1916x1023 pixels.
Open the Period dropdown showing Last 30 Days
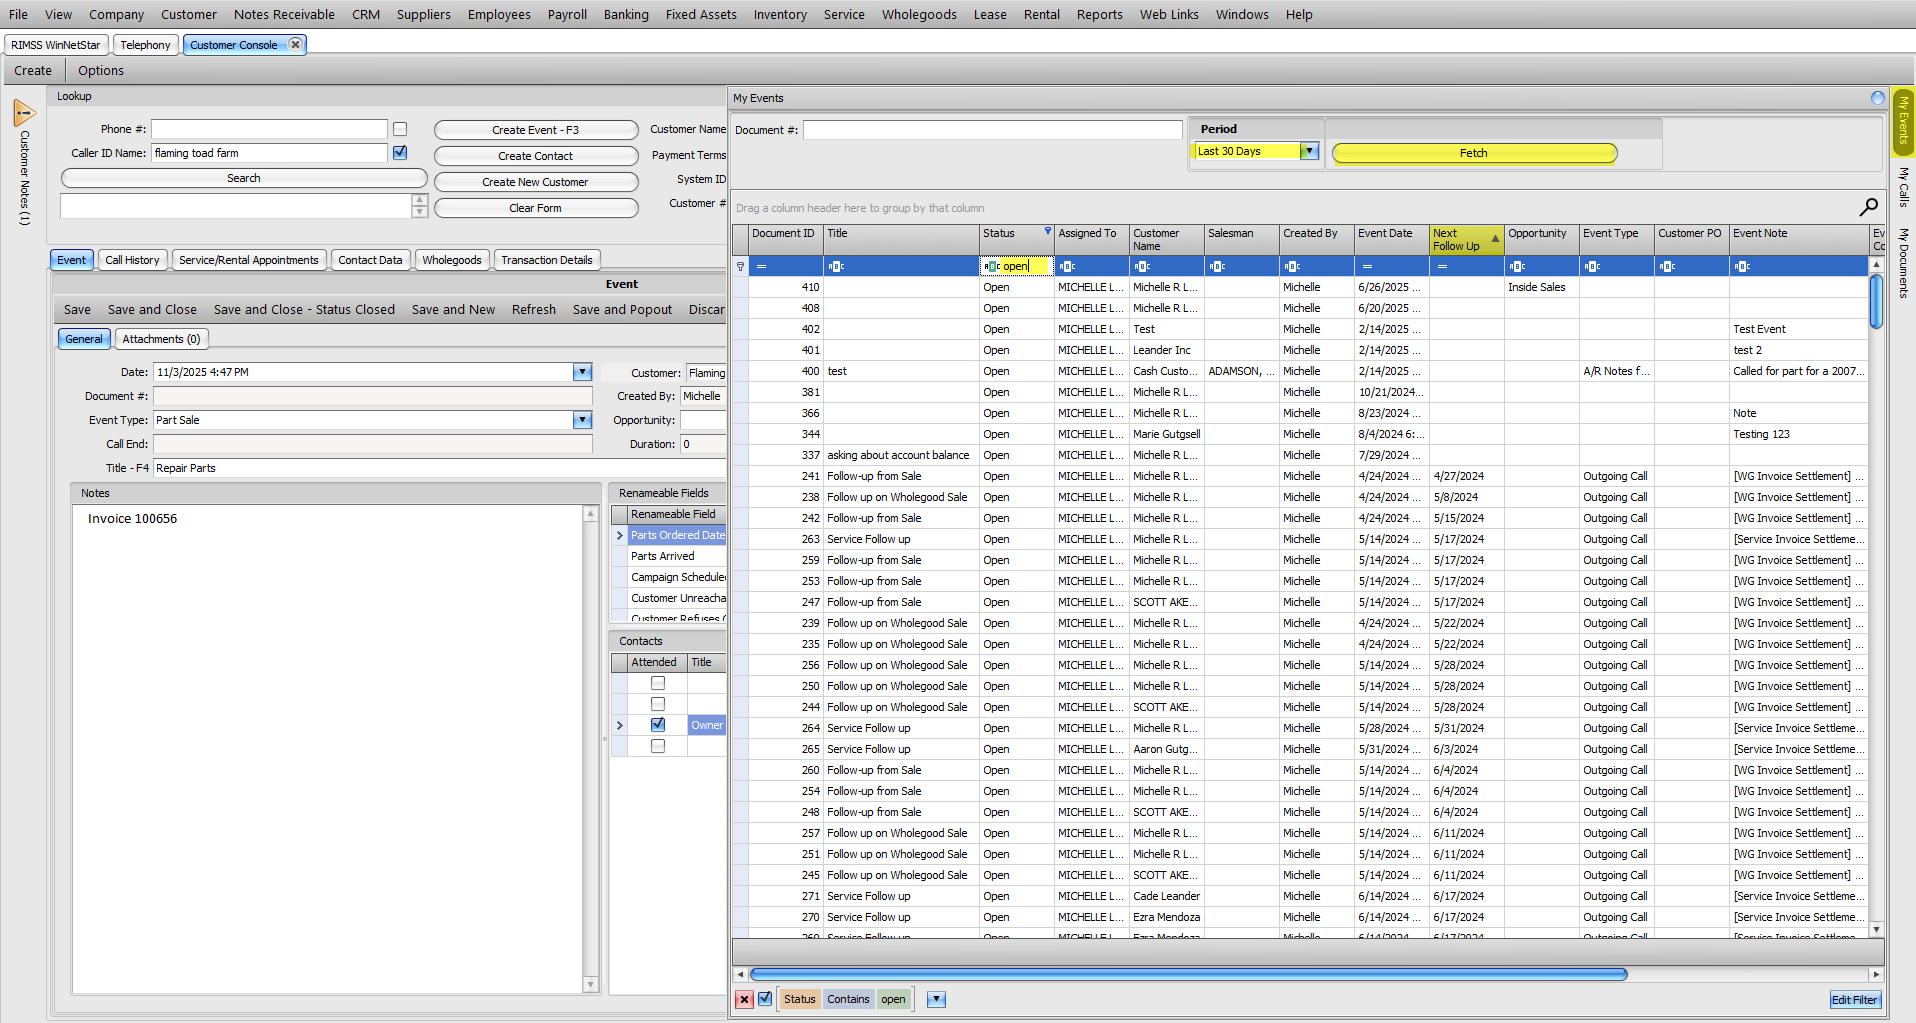[x=1308, y=151]
